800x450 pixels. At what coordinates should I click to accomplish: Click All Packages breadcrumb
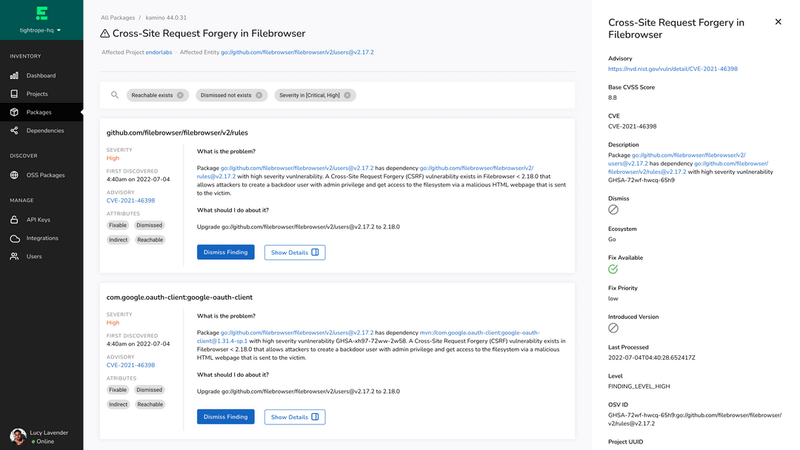coord(119,17)
